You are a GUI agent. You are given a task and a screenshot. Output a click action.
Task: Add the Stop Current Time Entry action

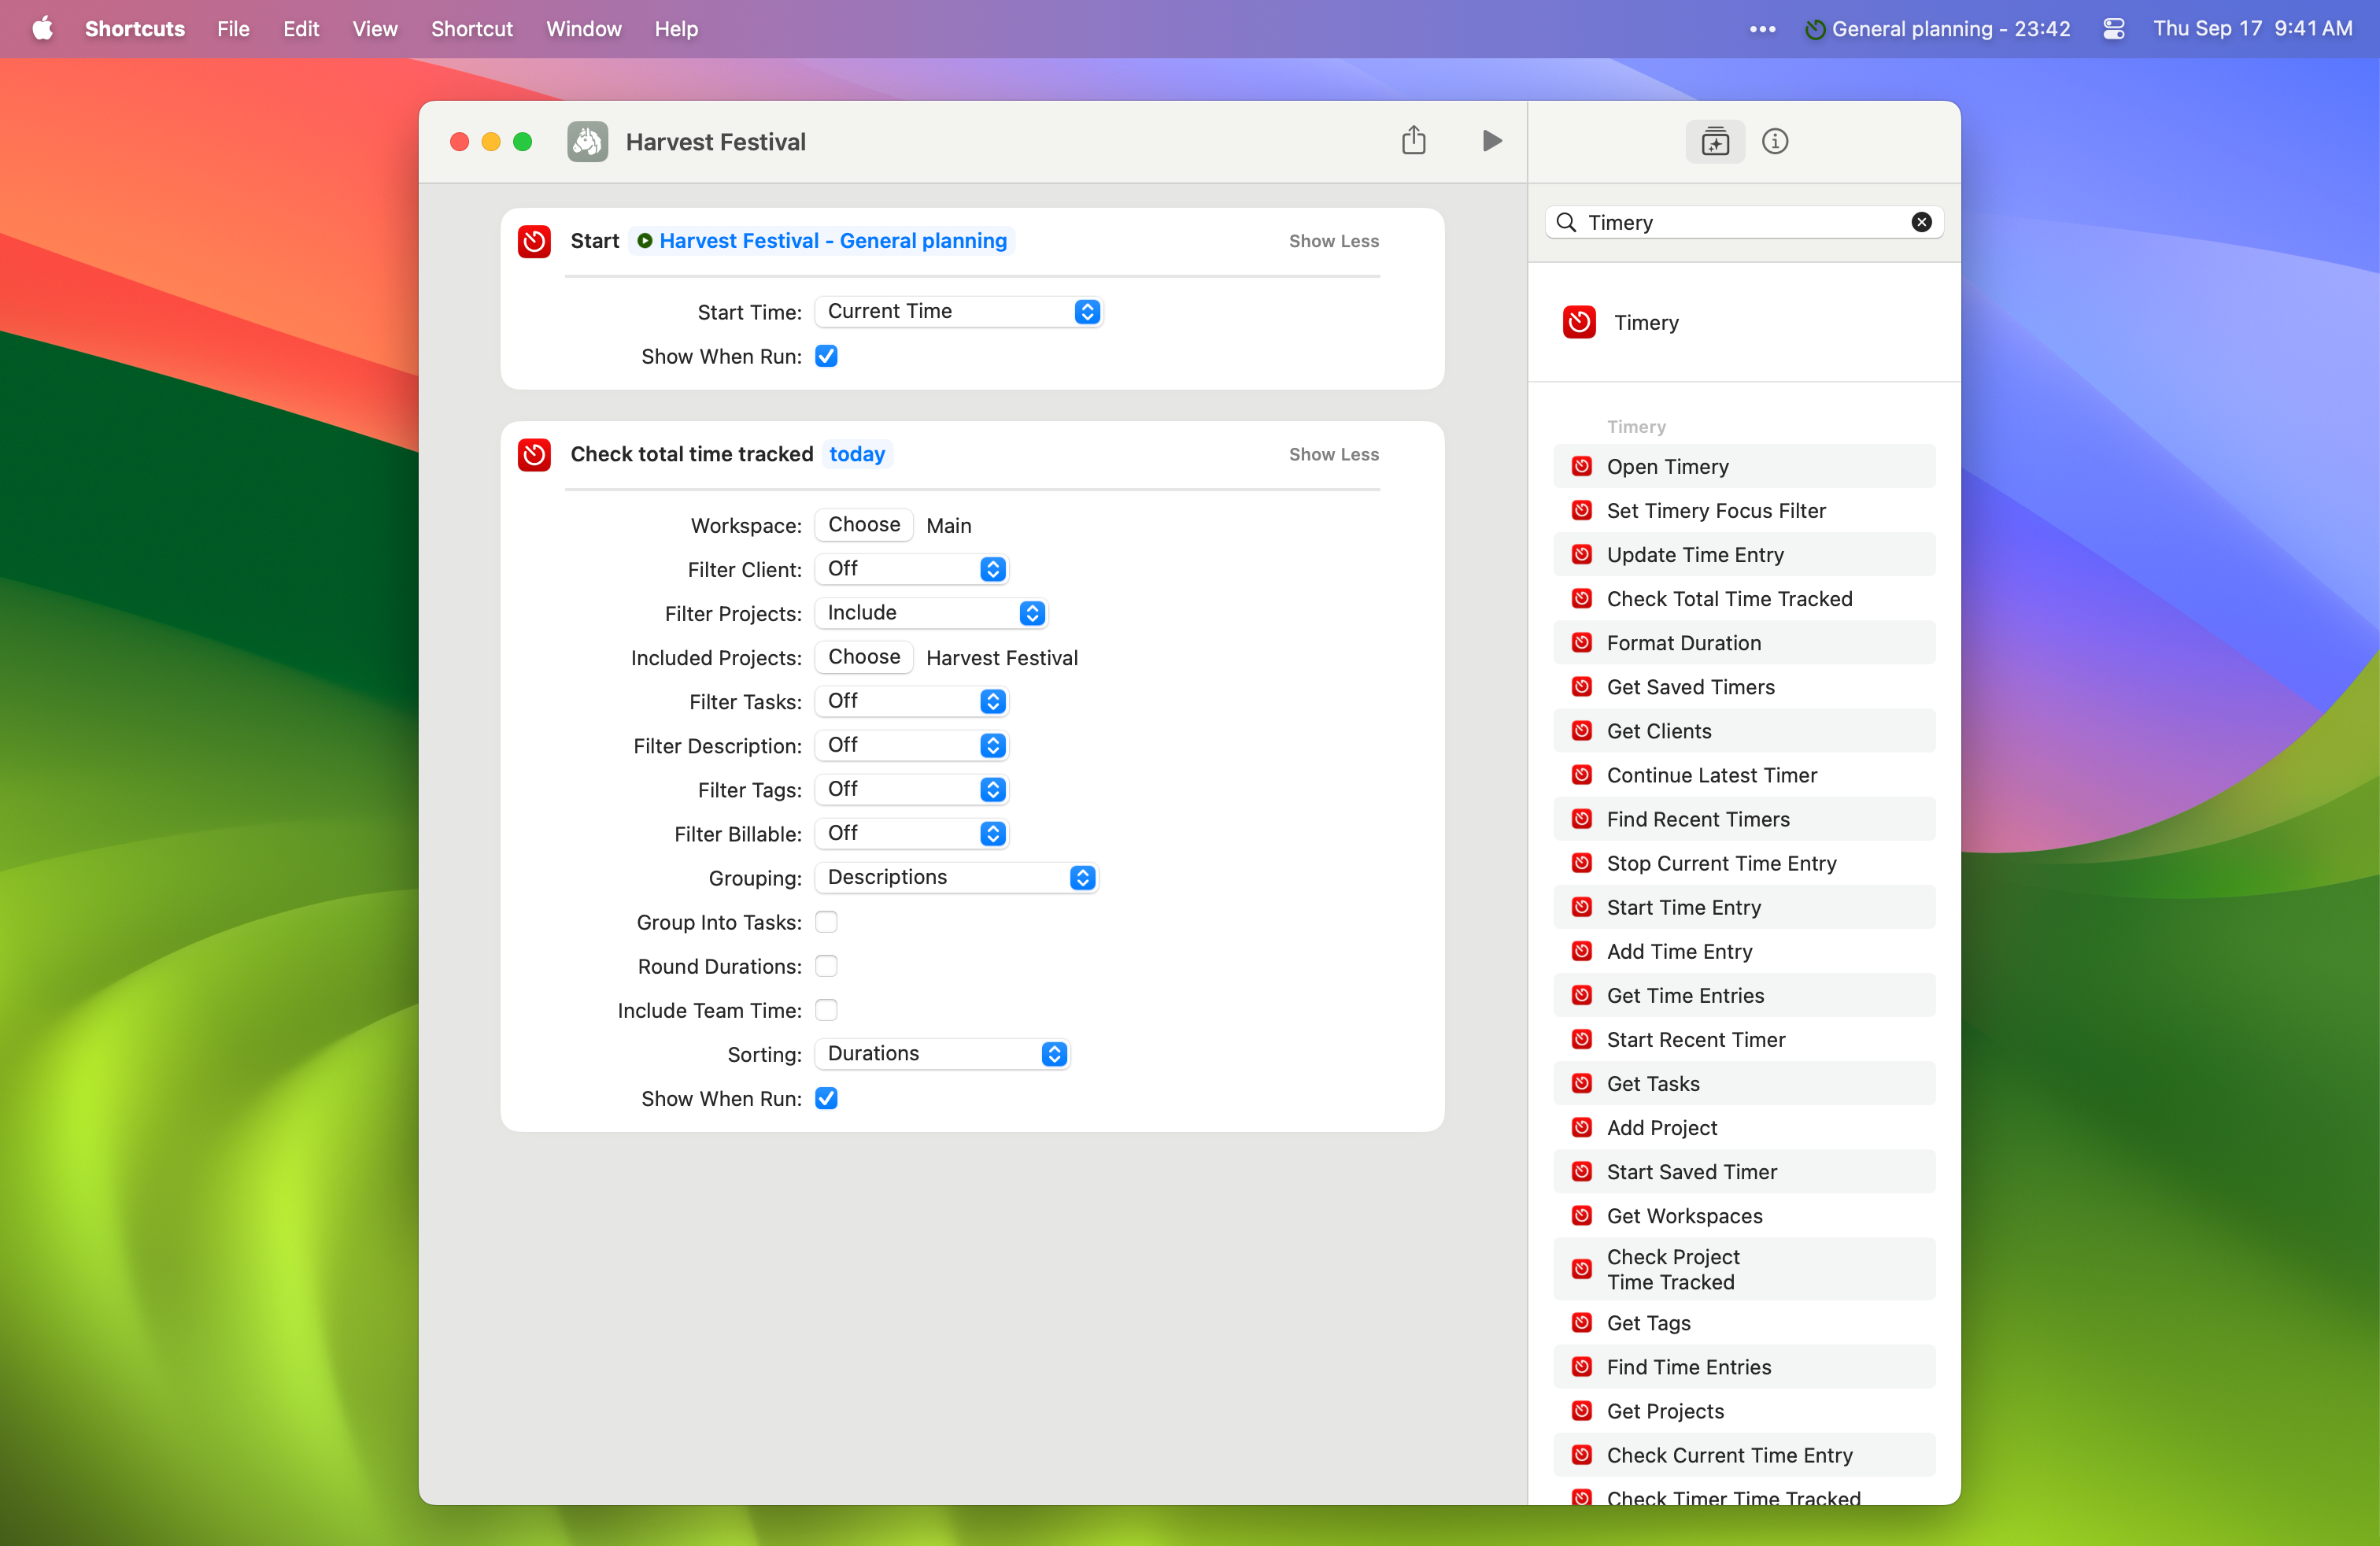point(1743,862)
